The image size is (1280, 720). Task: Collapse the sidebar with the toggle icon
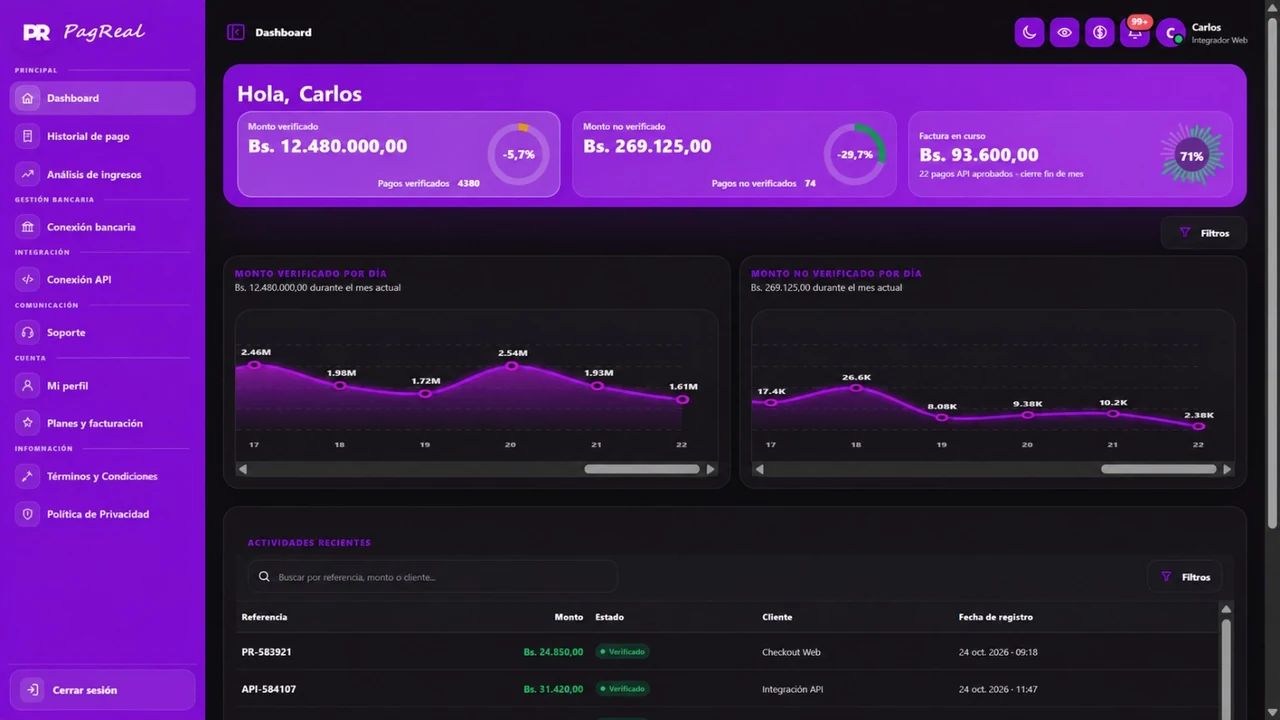click(x=236, y=32)
